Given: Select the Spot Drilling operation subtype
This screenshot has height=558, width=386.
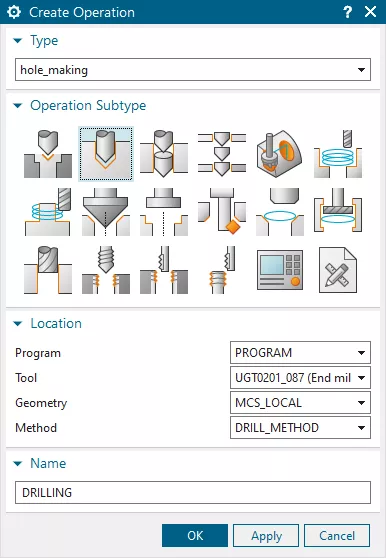Looking at the screenshot, I should (x=48, y=154).
